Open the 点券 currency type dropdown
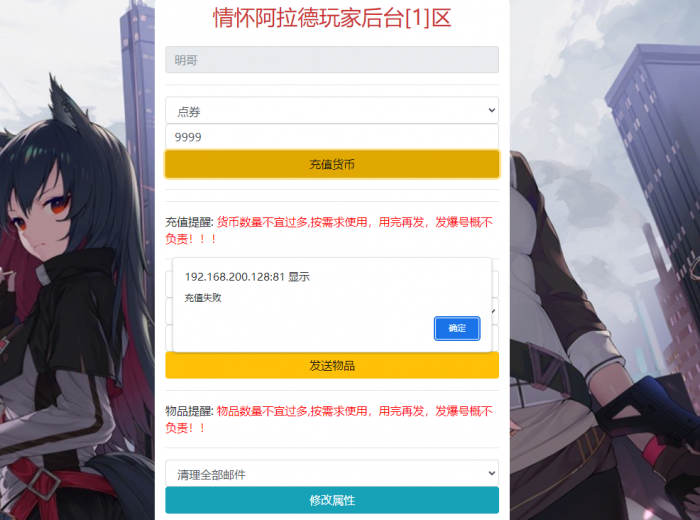 (x=332, y=110)
